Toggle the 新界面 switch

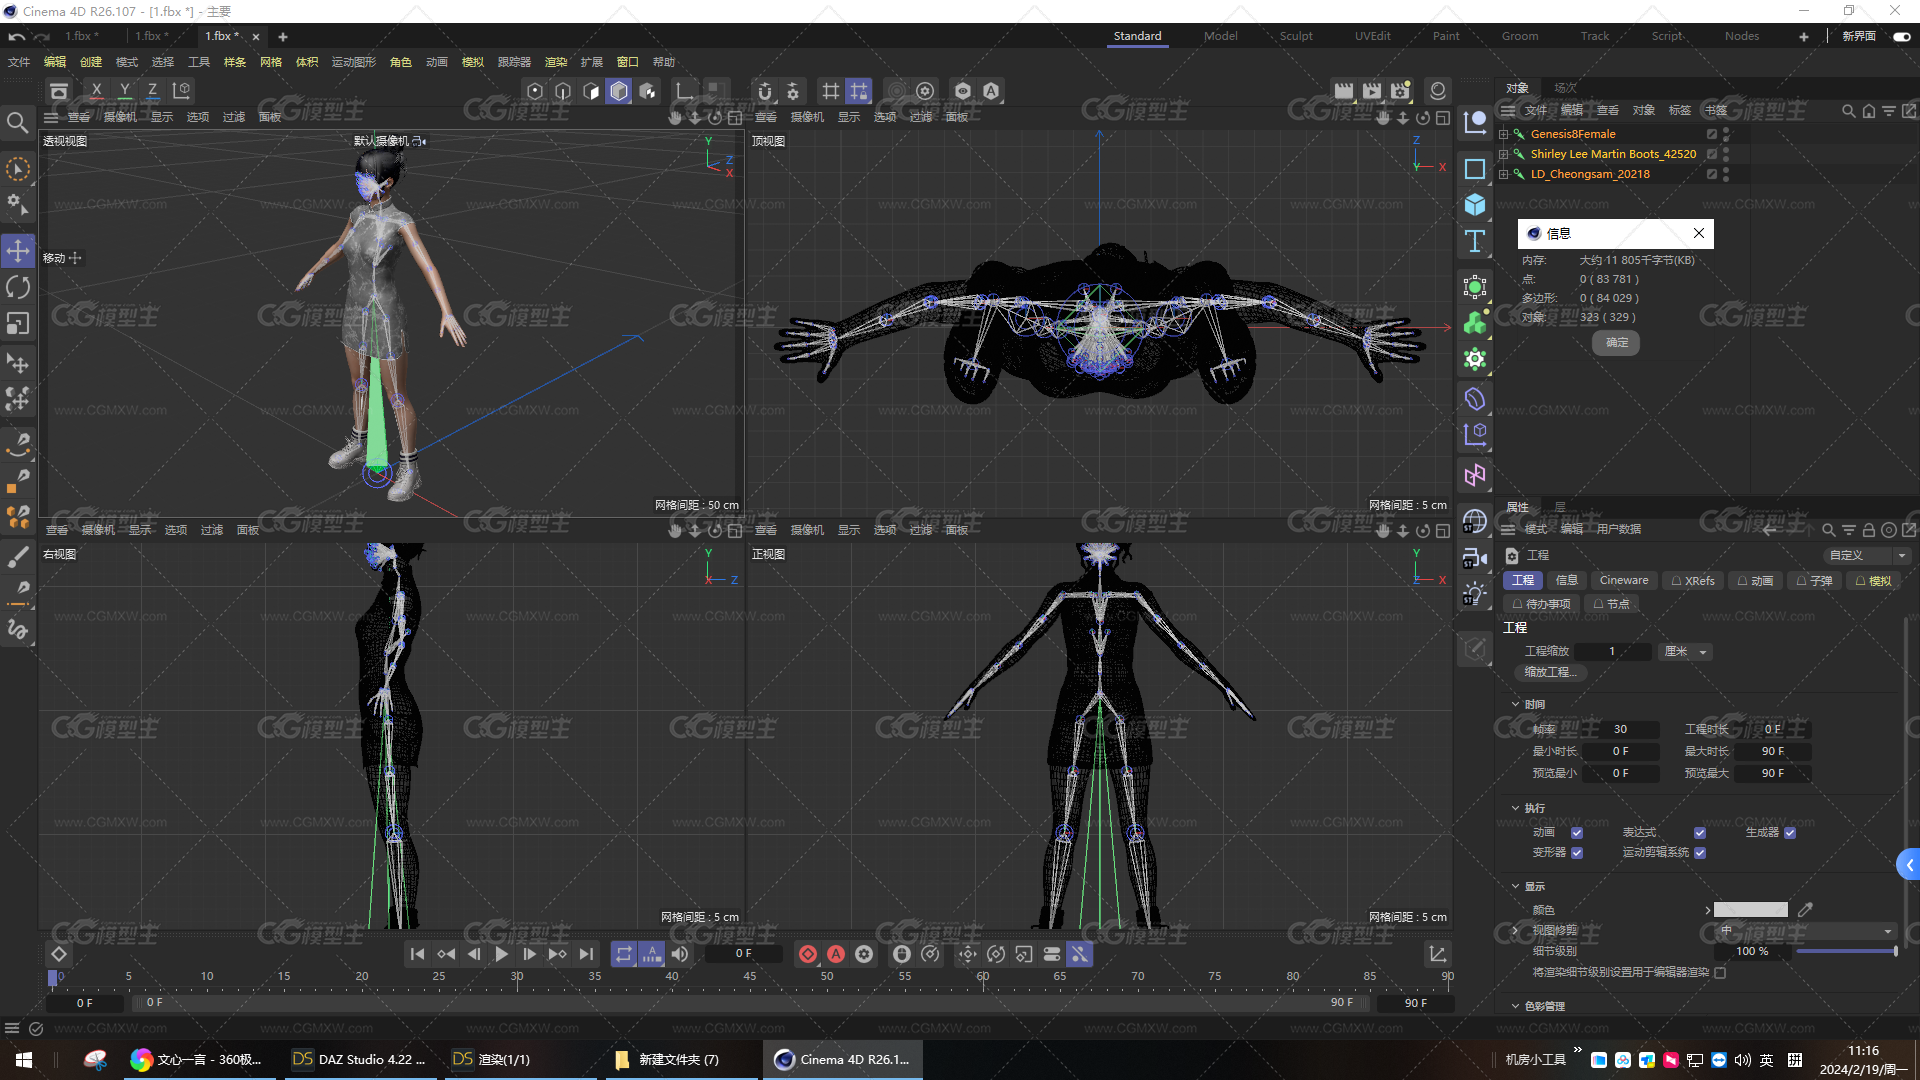pyautogui.click(x=1902, y=37)
